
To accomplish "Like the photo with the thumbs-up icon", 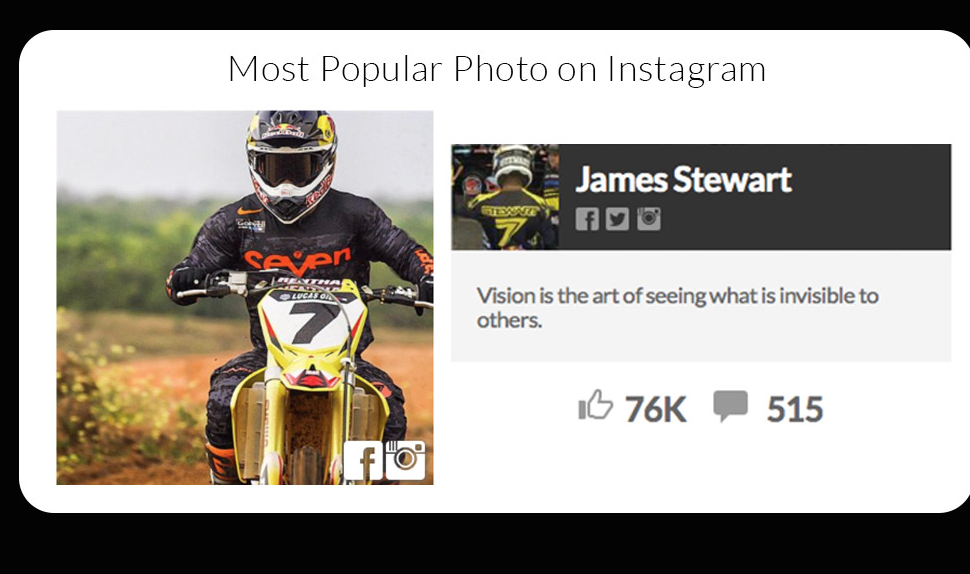I will 595,405.
